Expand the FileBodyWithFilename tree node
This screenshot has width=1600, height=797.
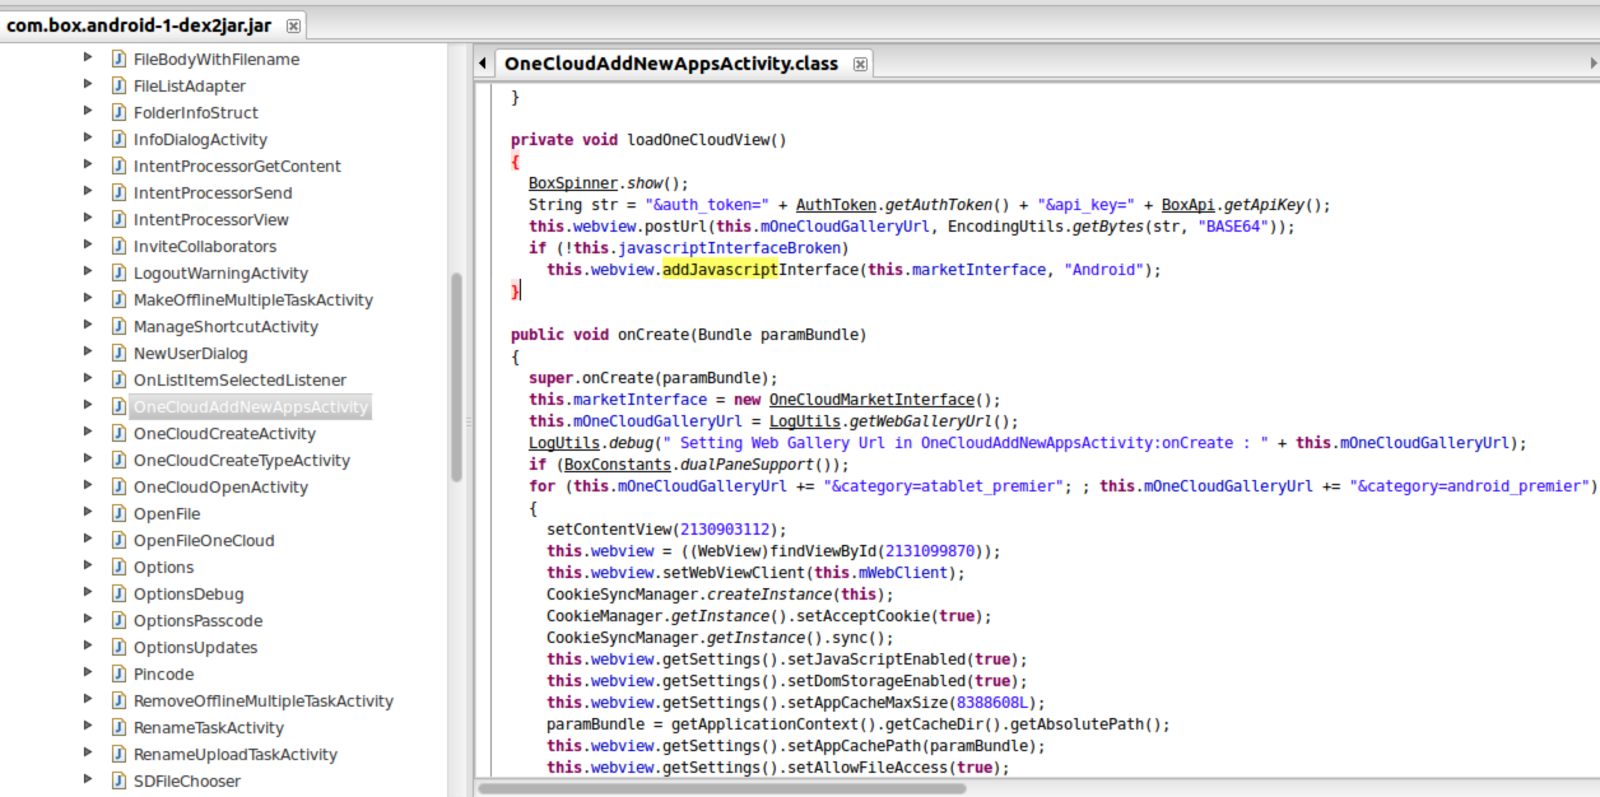(88, 57)
